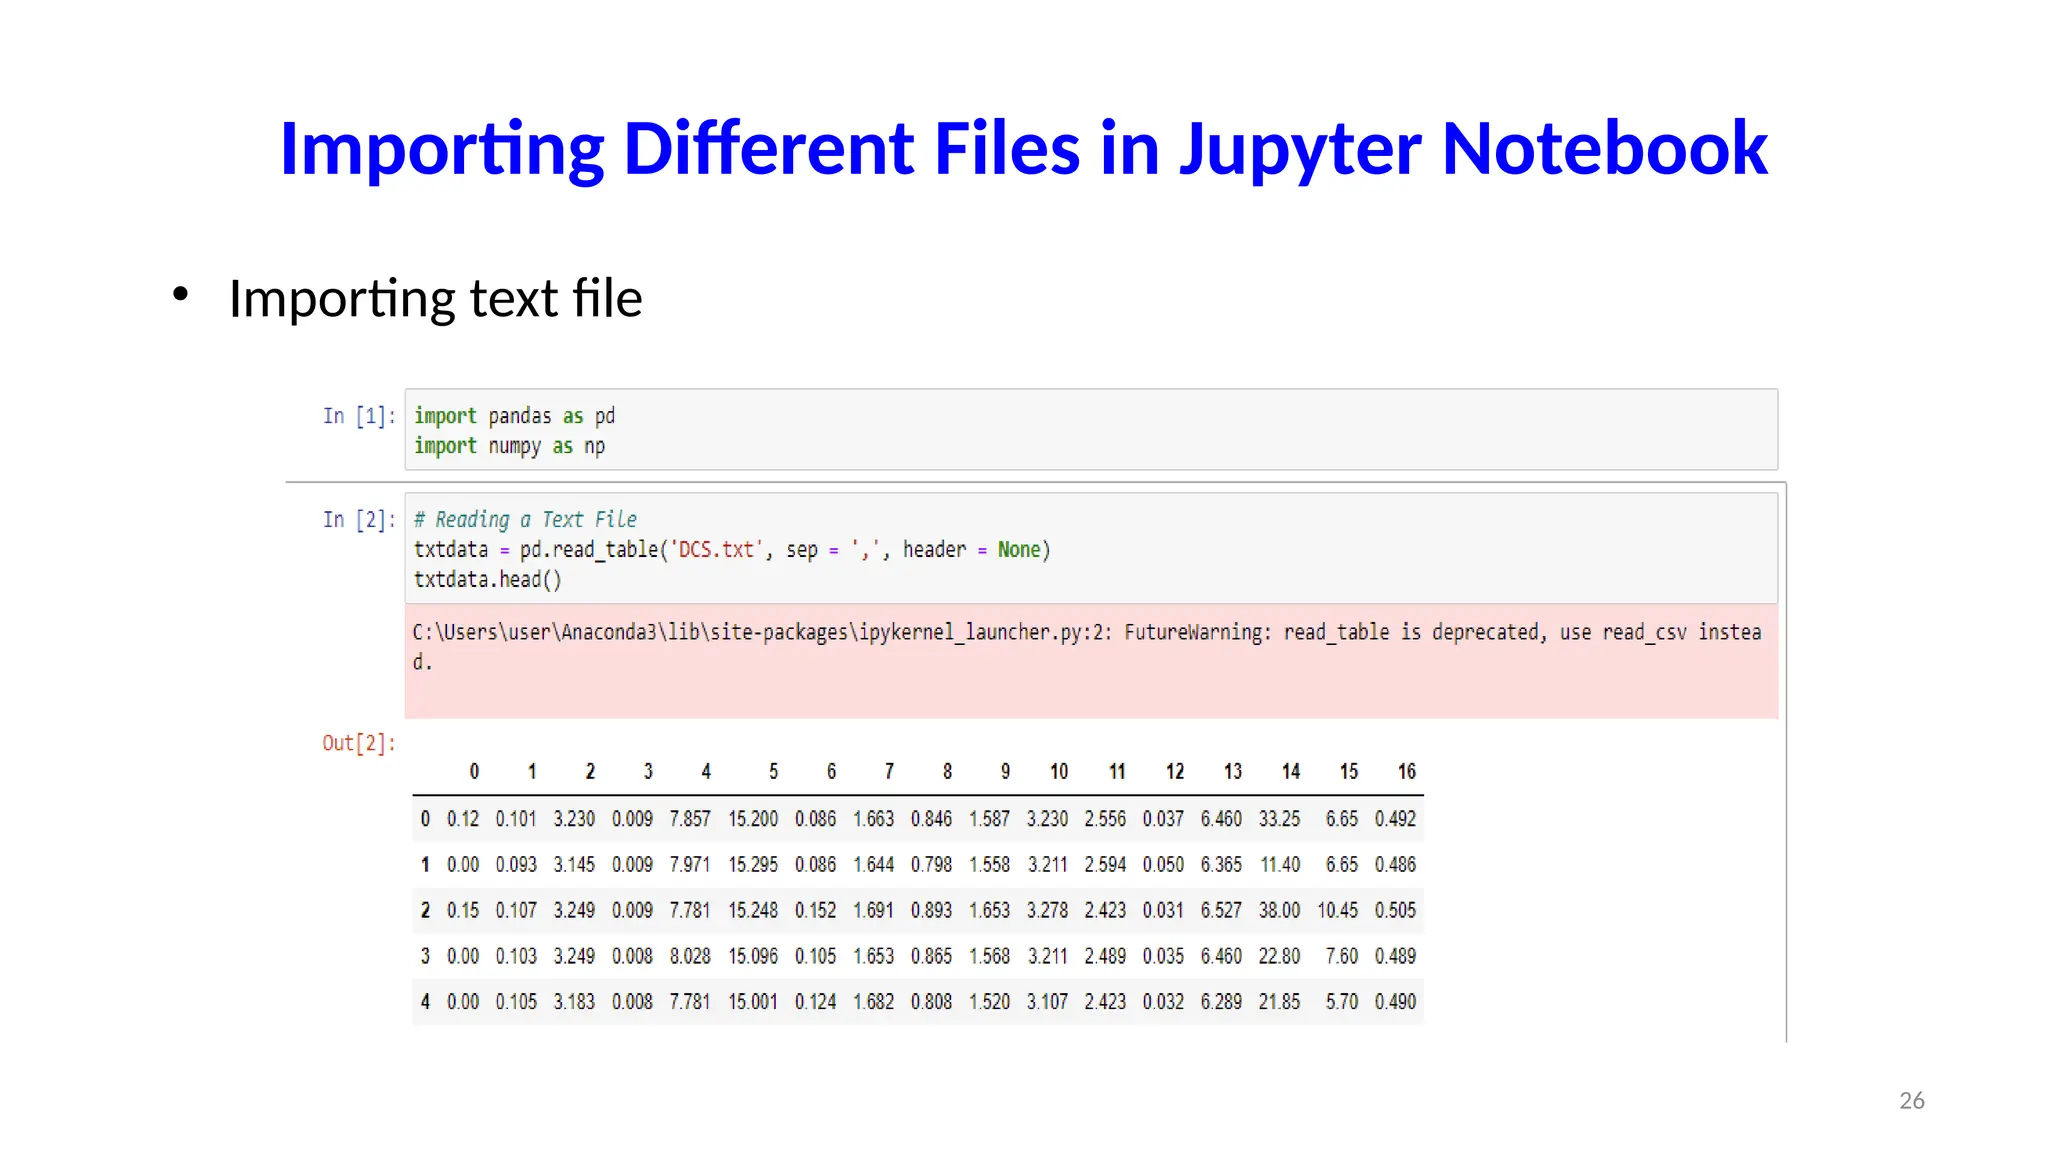Click the cell value '0.492'

[1395, 819]
